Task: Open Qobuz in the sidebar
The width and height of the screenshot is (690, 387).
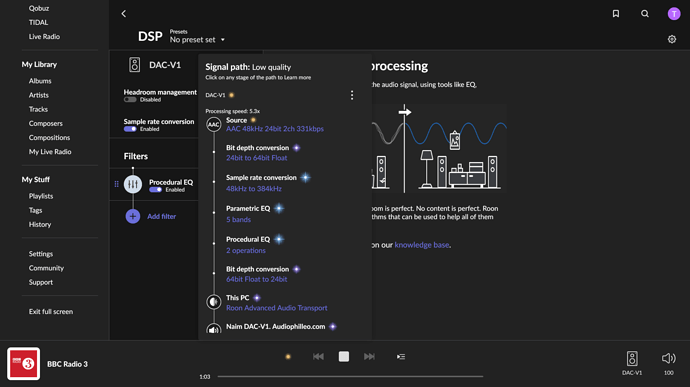Action: 39,8
